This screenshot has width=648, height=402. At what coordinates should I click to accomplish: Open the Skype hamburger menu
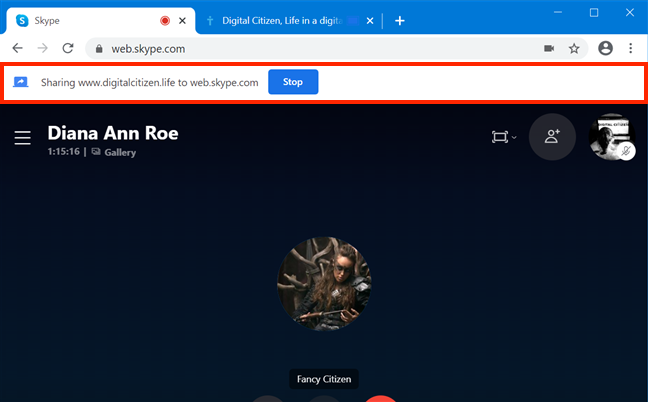pyautogui.click(x=22, y=138)
